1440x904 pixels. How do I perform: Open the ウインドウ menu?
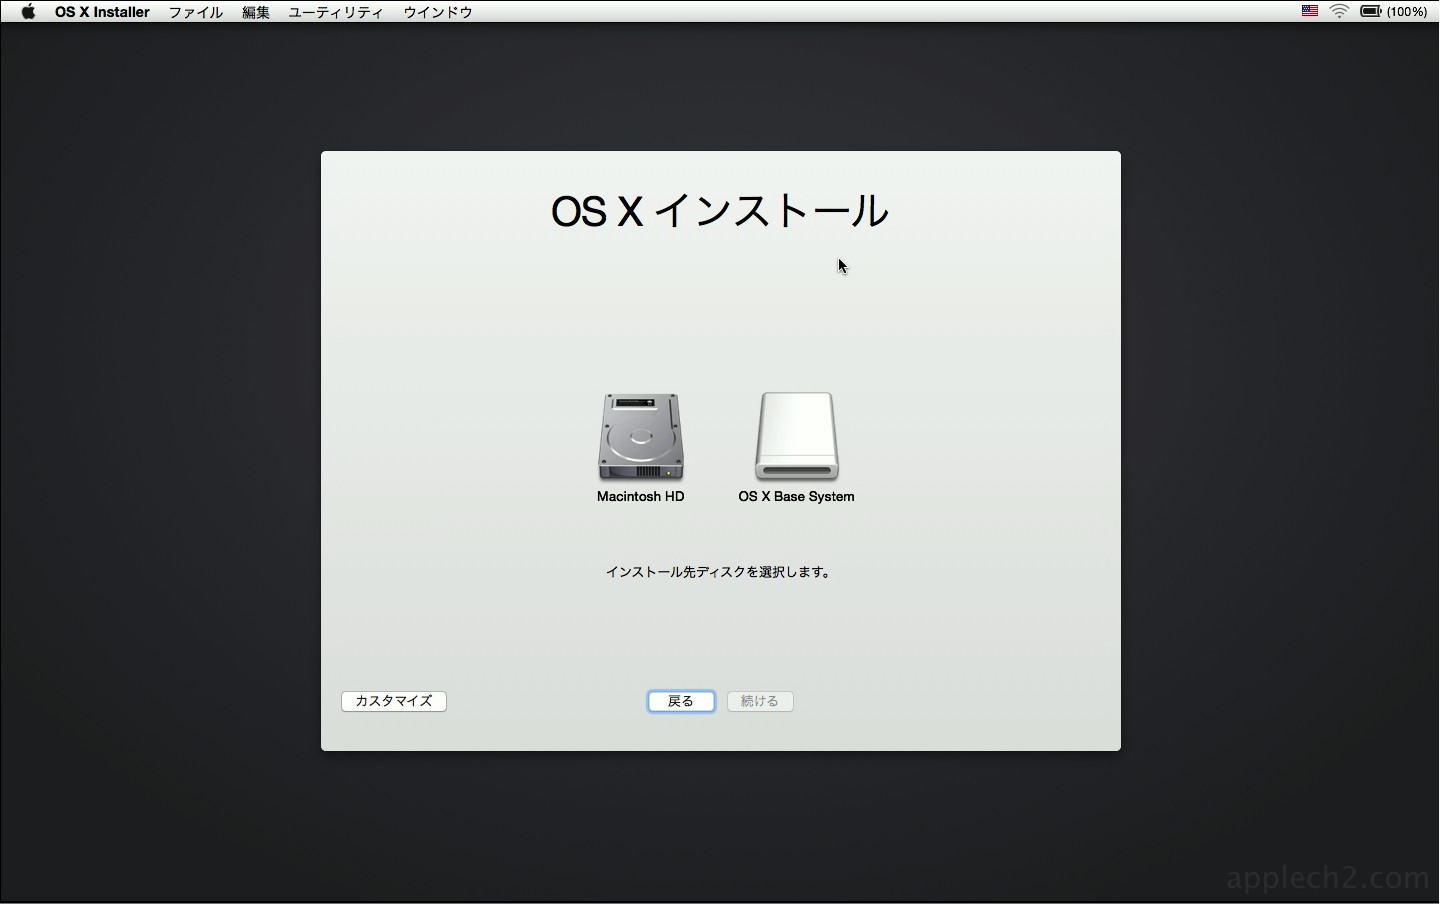pos(438,12)
